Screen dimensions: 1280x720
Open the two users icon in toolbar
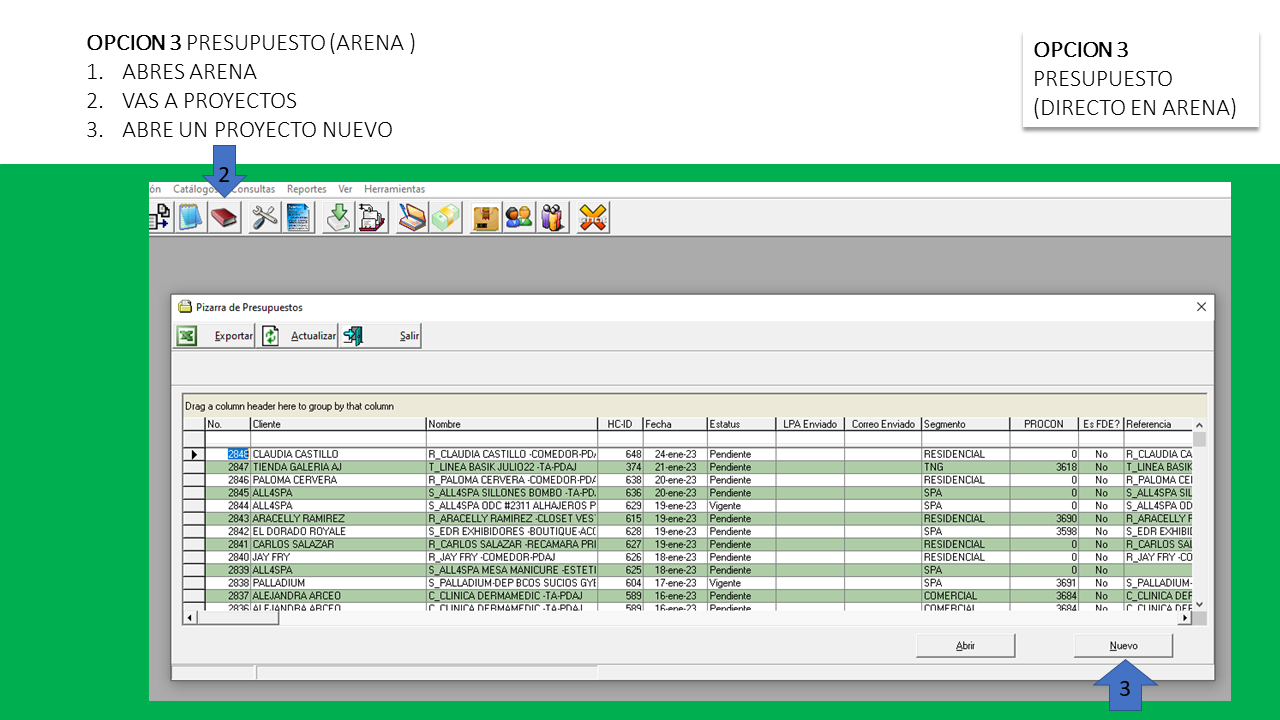[519, 217]
